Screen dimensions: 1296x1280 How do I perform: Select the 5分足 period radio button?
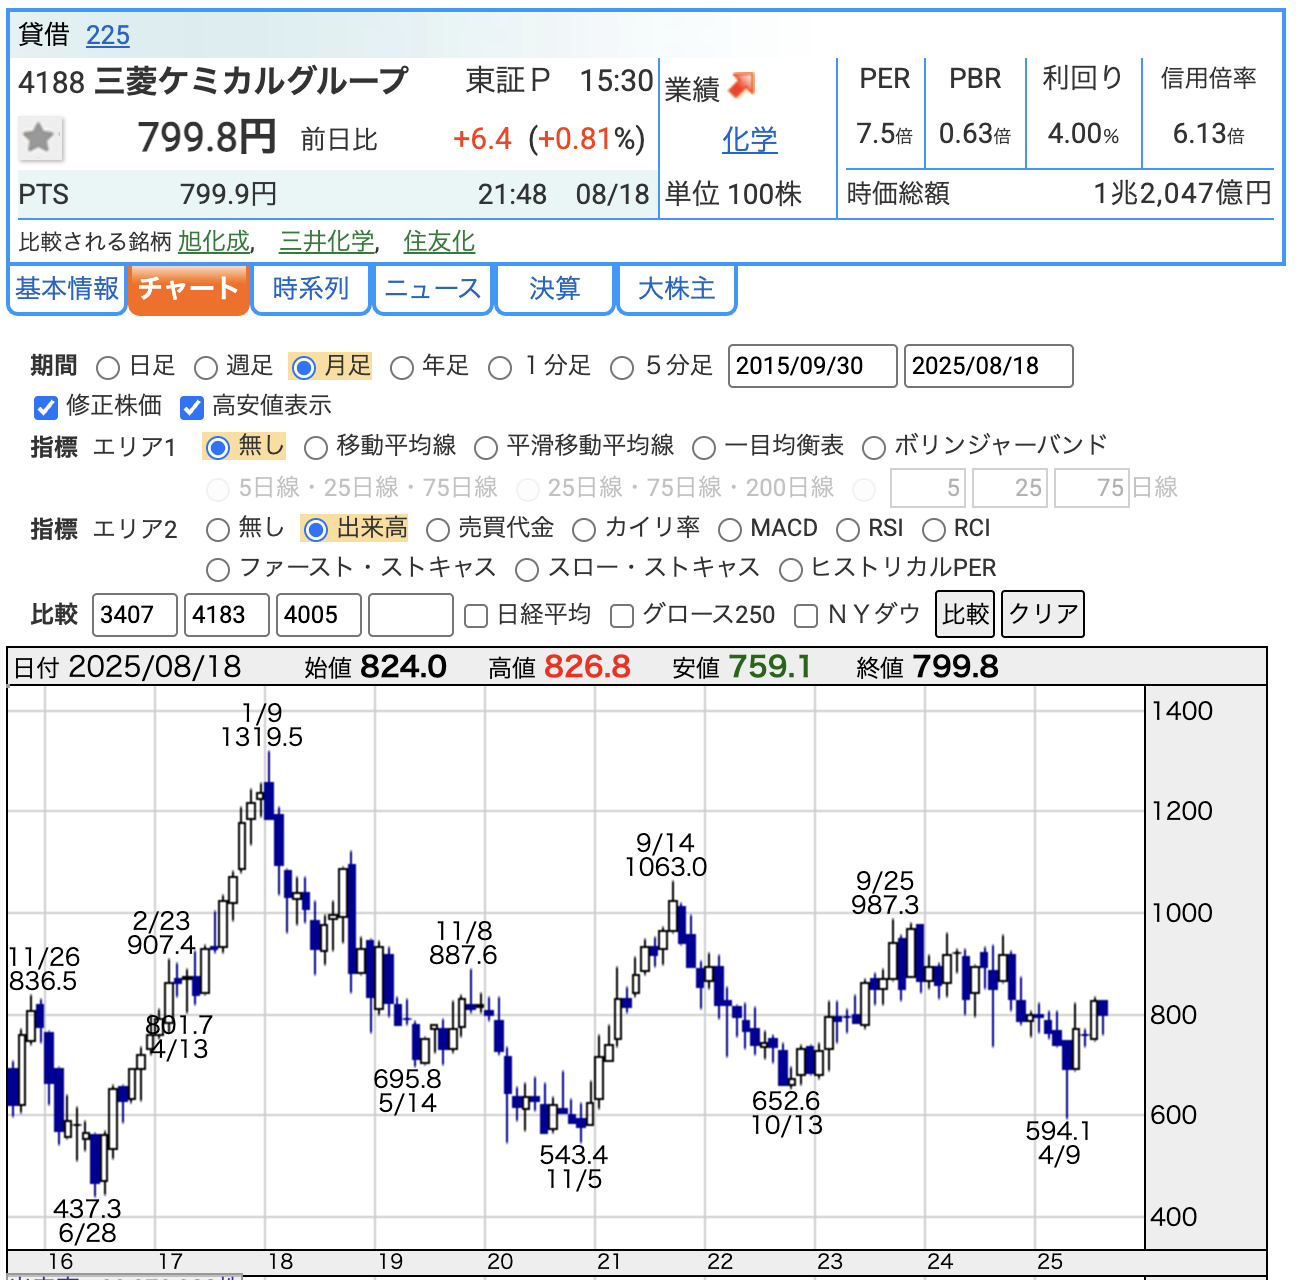tap(622, 368)
